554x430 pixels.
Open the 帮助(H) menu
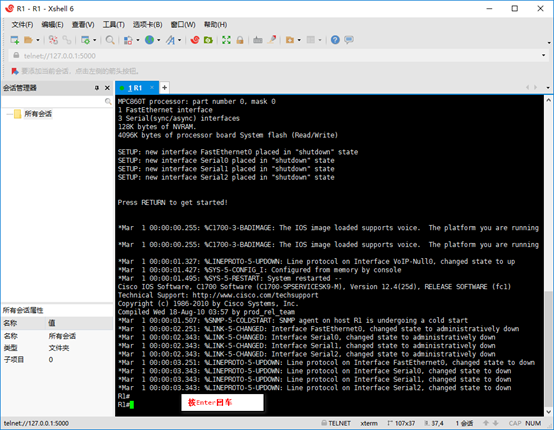coord(215,25)
